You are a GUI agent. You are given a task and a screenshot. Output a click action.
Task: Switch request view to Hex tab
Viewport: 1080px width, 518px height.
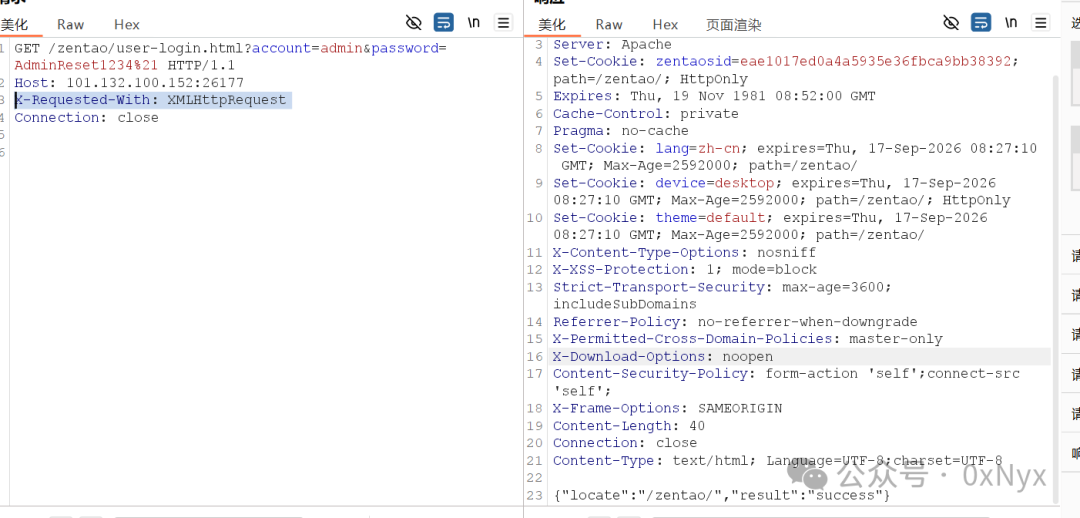tap(127, 25)
